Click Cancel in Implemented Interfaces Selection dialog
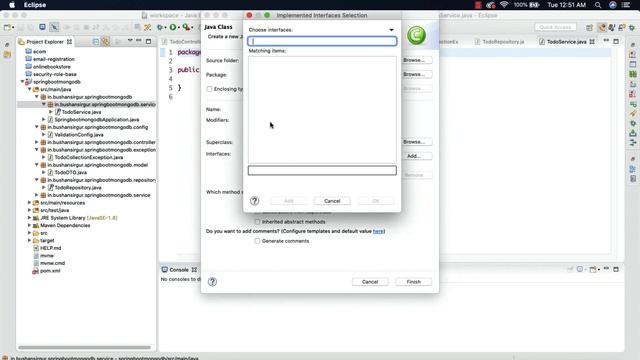Image resolution: width=640 pixels, height=360 pixels. coord(332,201)
